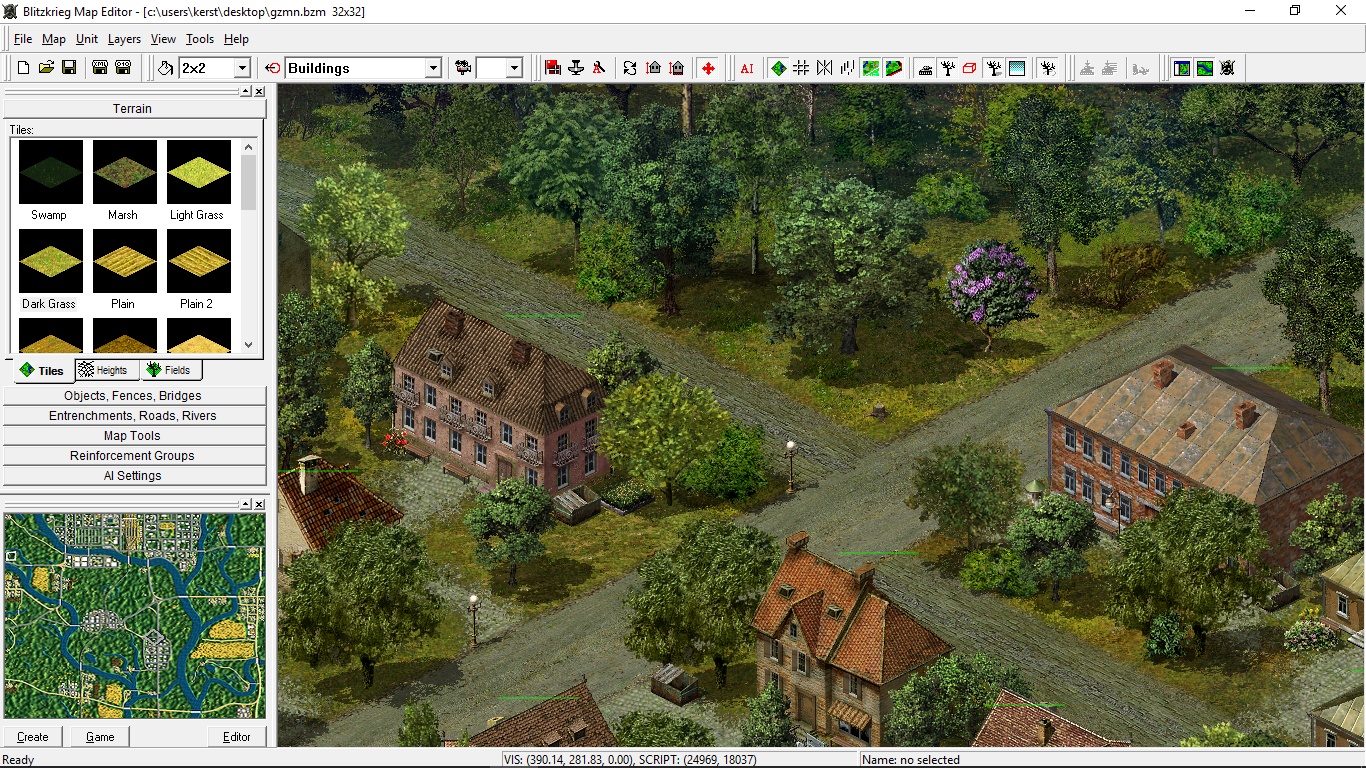Image resolution: width=1366 pixels, height=768 pixels.
Task: Open the View menu
Action: click(x=163, y=39)
